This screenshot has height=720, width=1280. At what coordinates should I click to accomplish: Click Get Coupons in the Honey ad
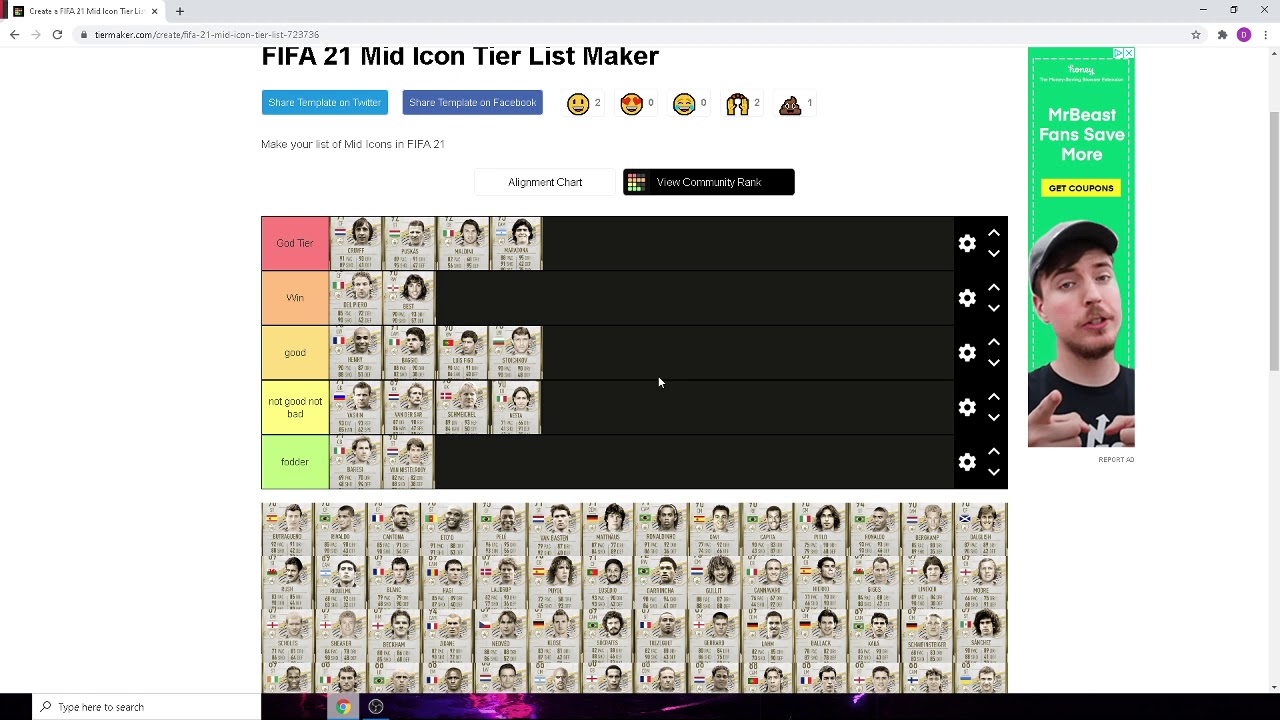tap(1081, 188)
